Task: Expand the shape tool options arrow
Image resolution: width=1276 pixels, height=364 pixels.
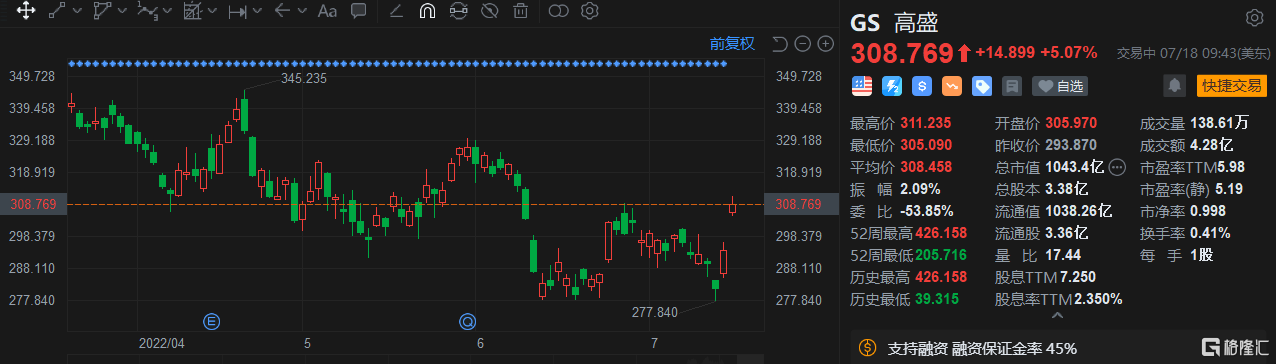Action: (121, 12)
